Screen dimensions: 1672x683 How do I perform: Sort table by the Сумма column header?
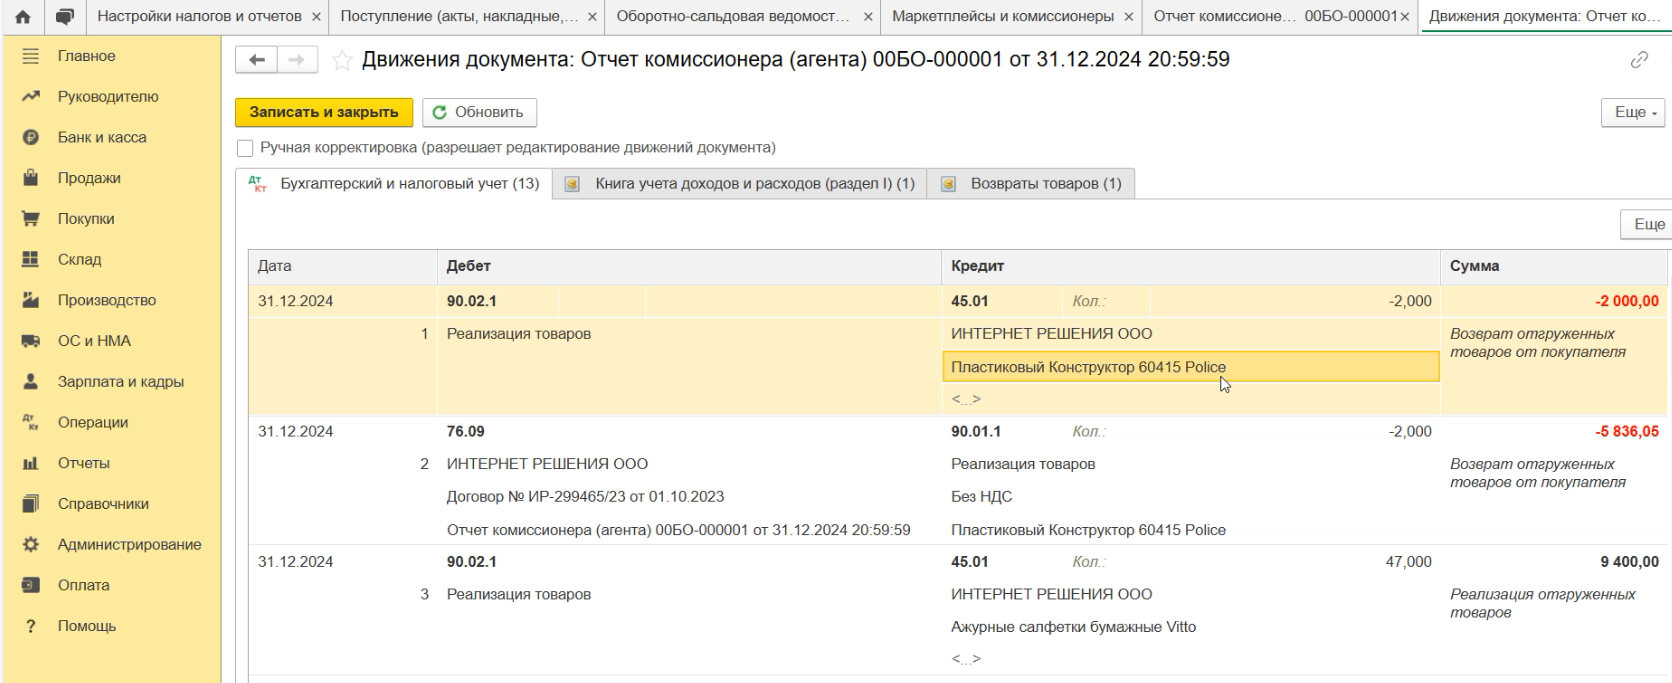[1474, 266]
